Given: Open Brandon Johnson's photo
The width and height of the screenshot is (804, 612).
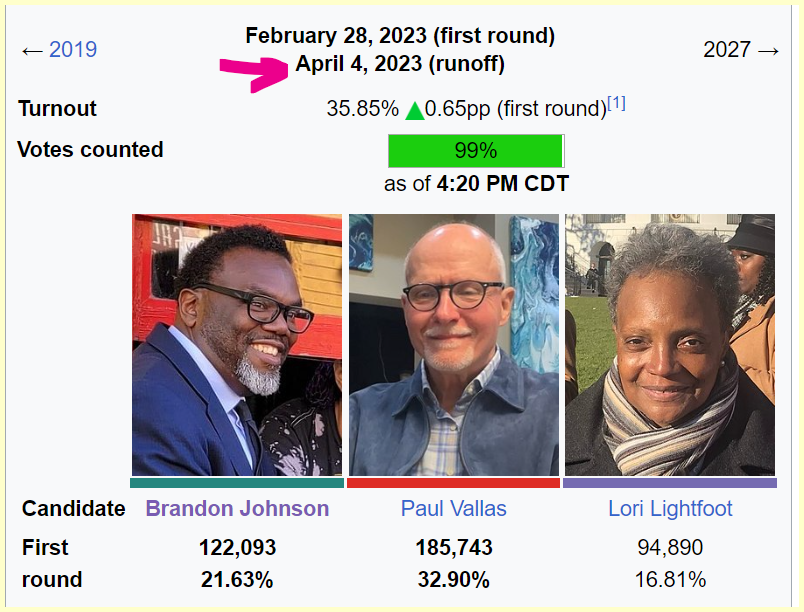Looking at the screenshot, I should click(237, 344).
